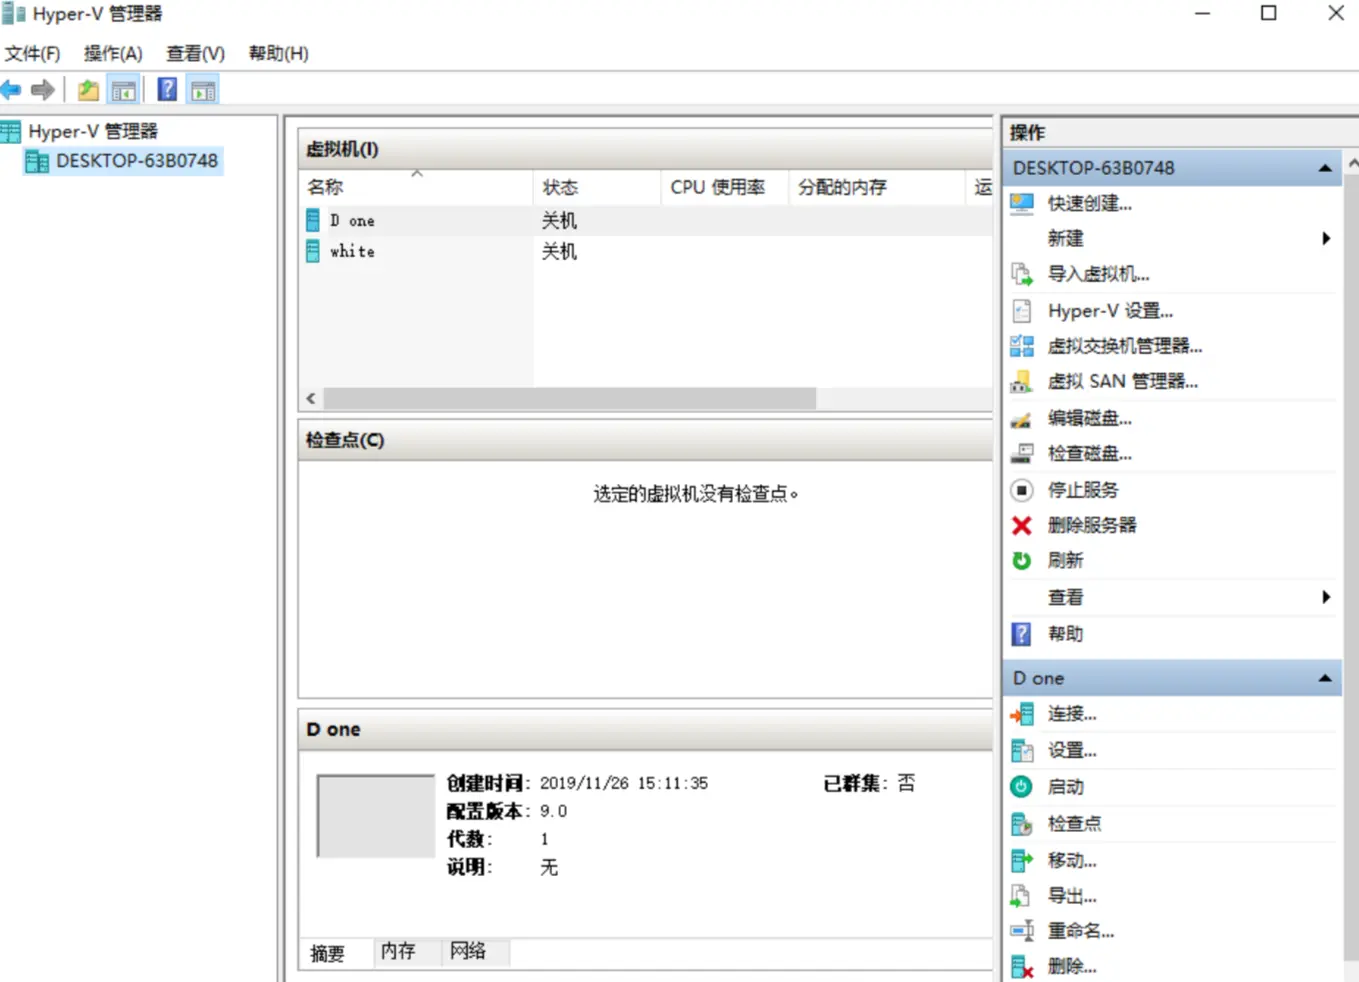Toggle the console tree toolbar icon

124,91
